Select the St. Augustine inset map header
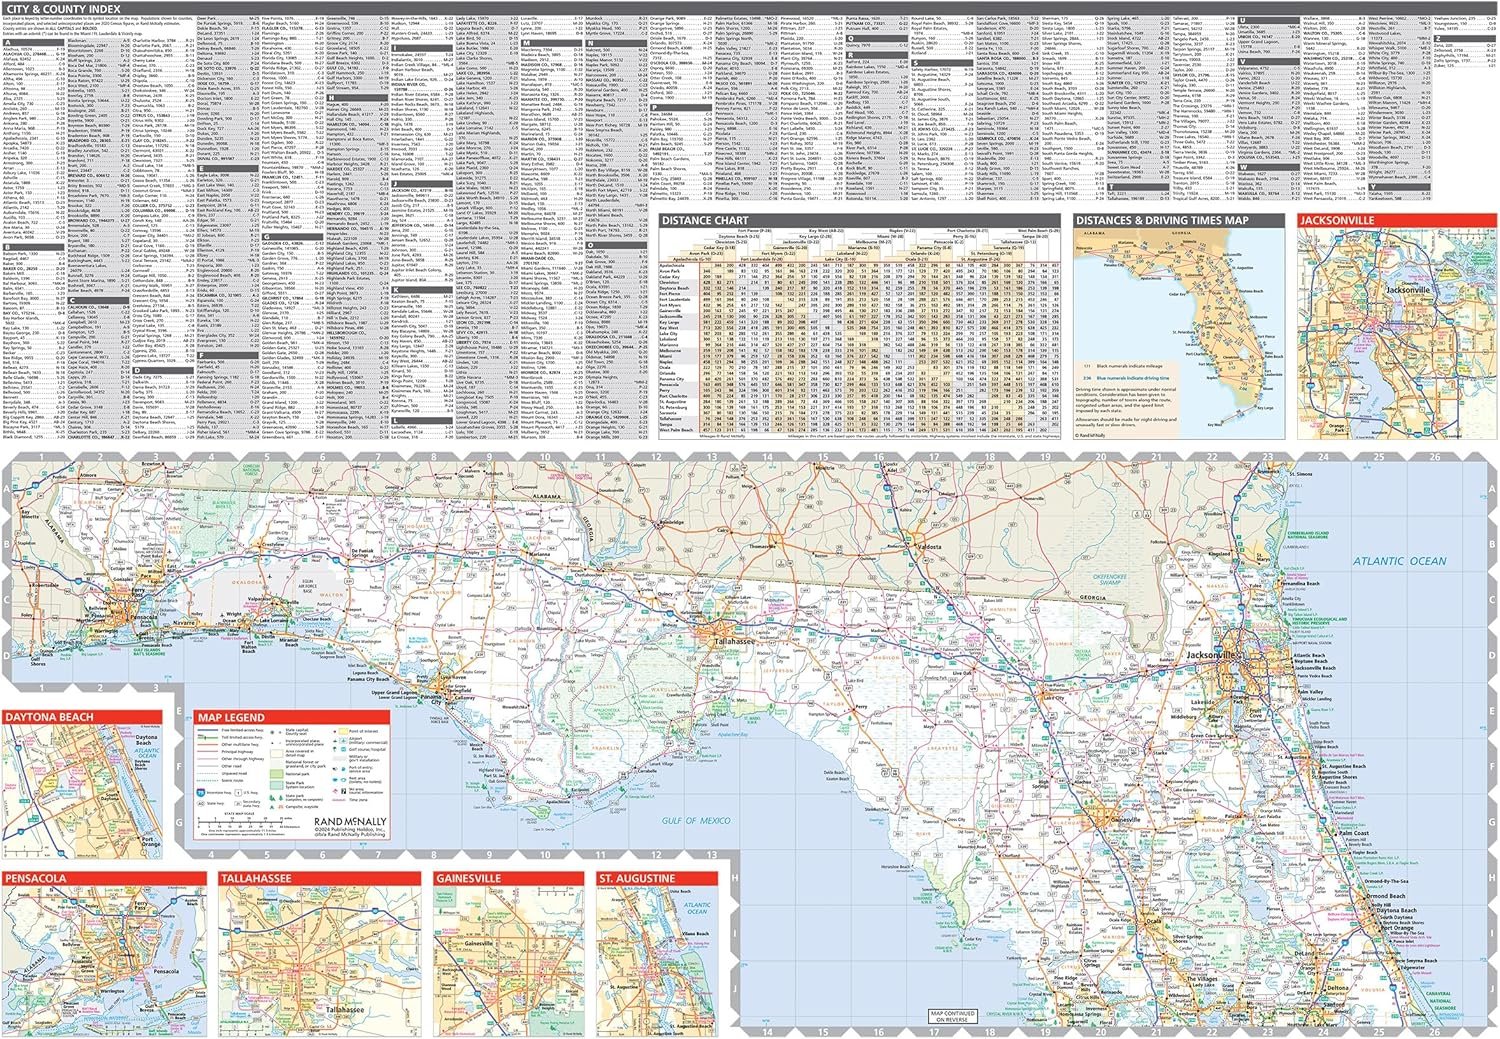Image resolution: width=1500 pixels, height=1039 pixels. coord(637,878)
